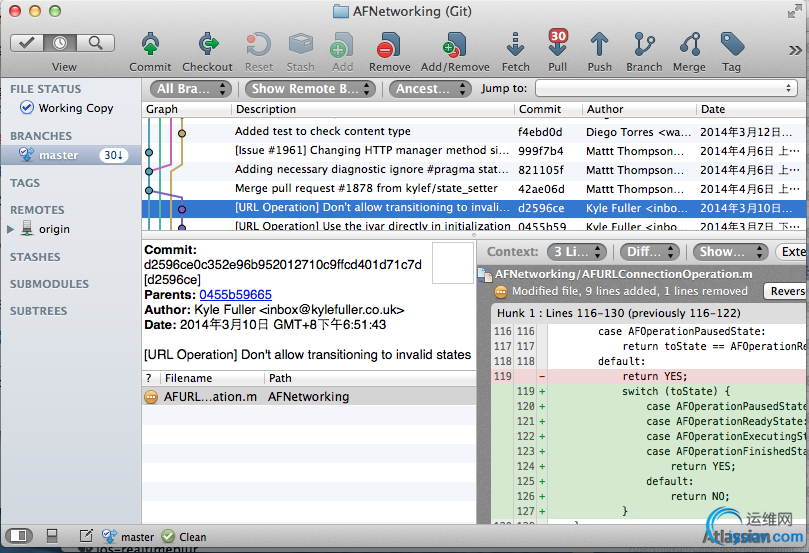Image resolution: width=809 pixels, height=553 pixels.
Task: Select commit d2596ce highlighted row
Action: pos(474,208)
